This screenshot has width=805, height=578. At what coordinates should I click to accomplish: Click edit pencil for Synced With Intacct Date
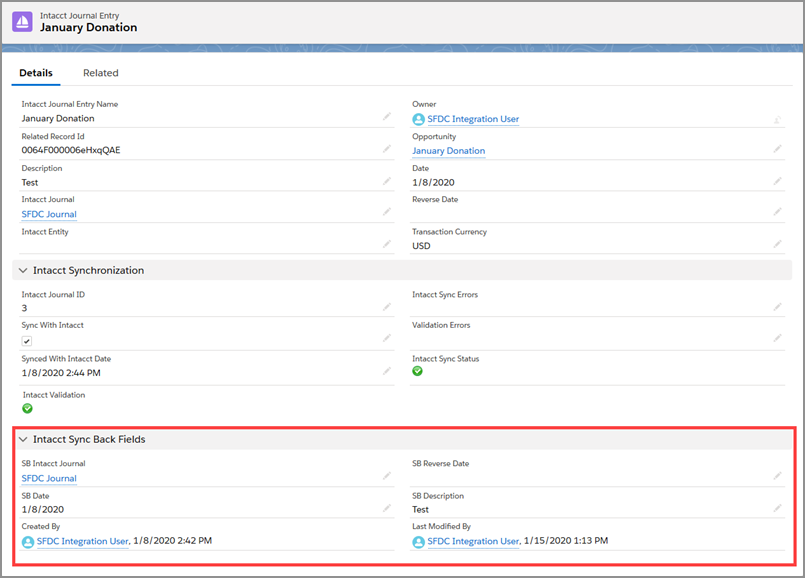(387, 371)
